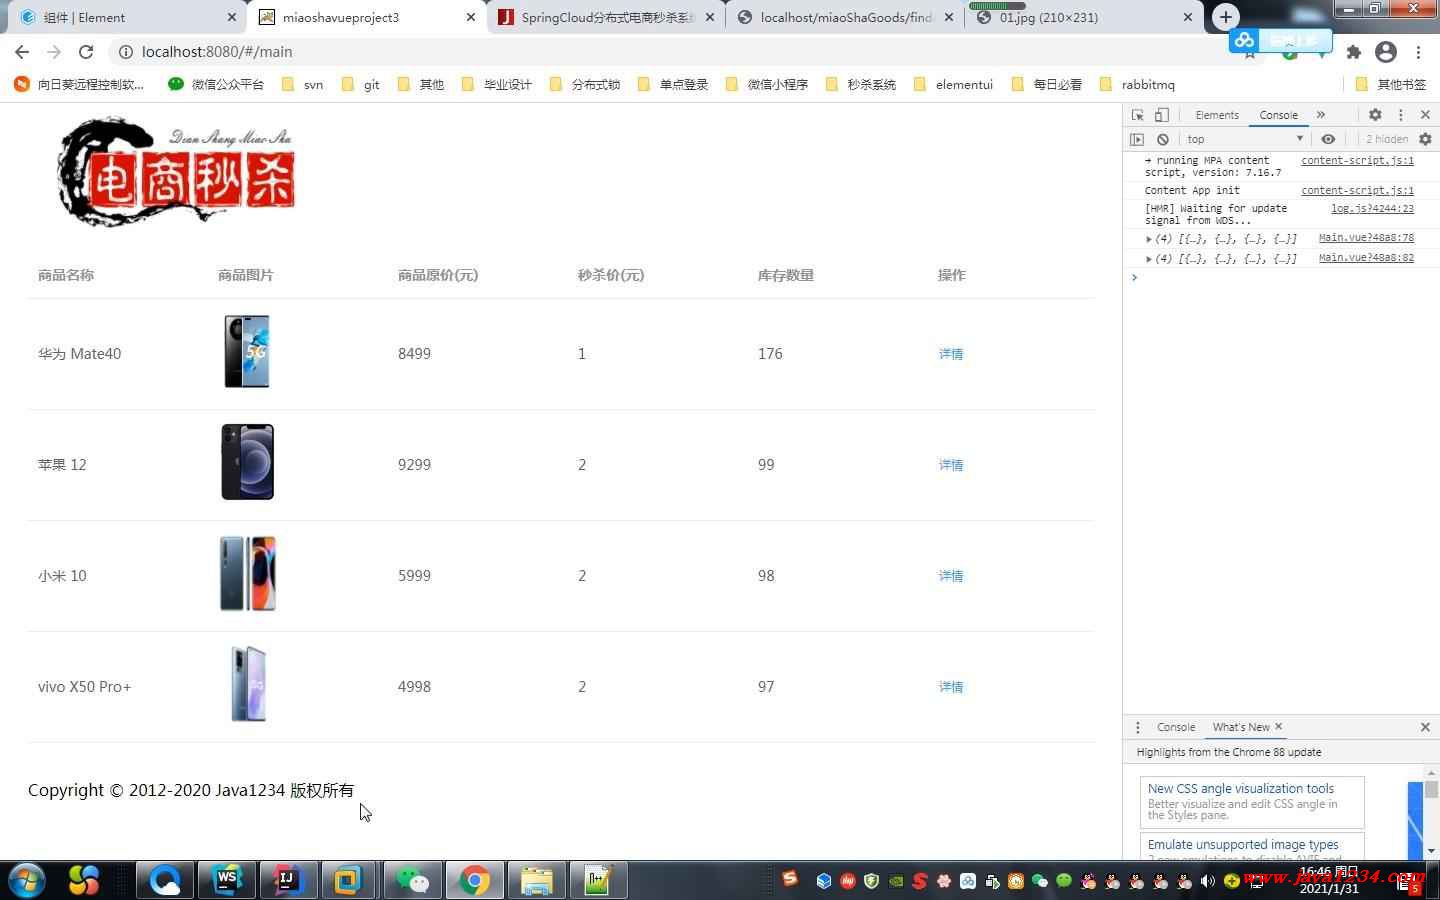Switch to DevTools Elements tab
Image resolution: width=1440 pixels, height=900 pixels.
pyautogui.click(x=1217, y=115)
